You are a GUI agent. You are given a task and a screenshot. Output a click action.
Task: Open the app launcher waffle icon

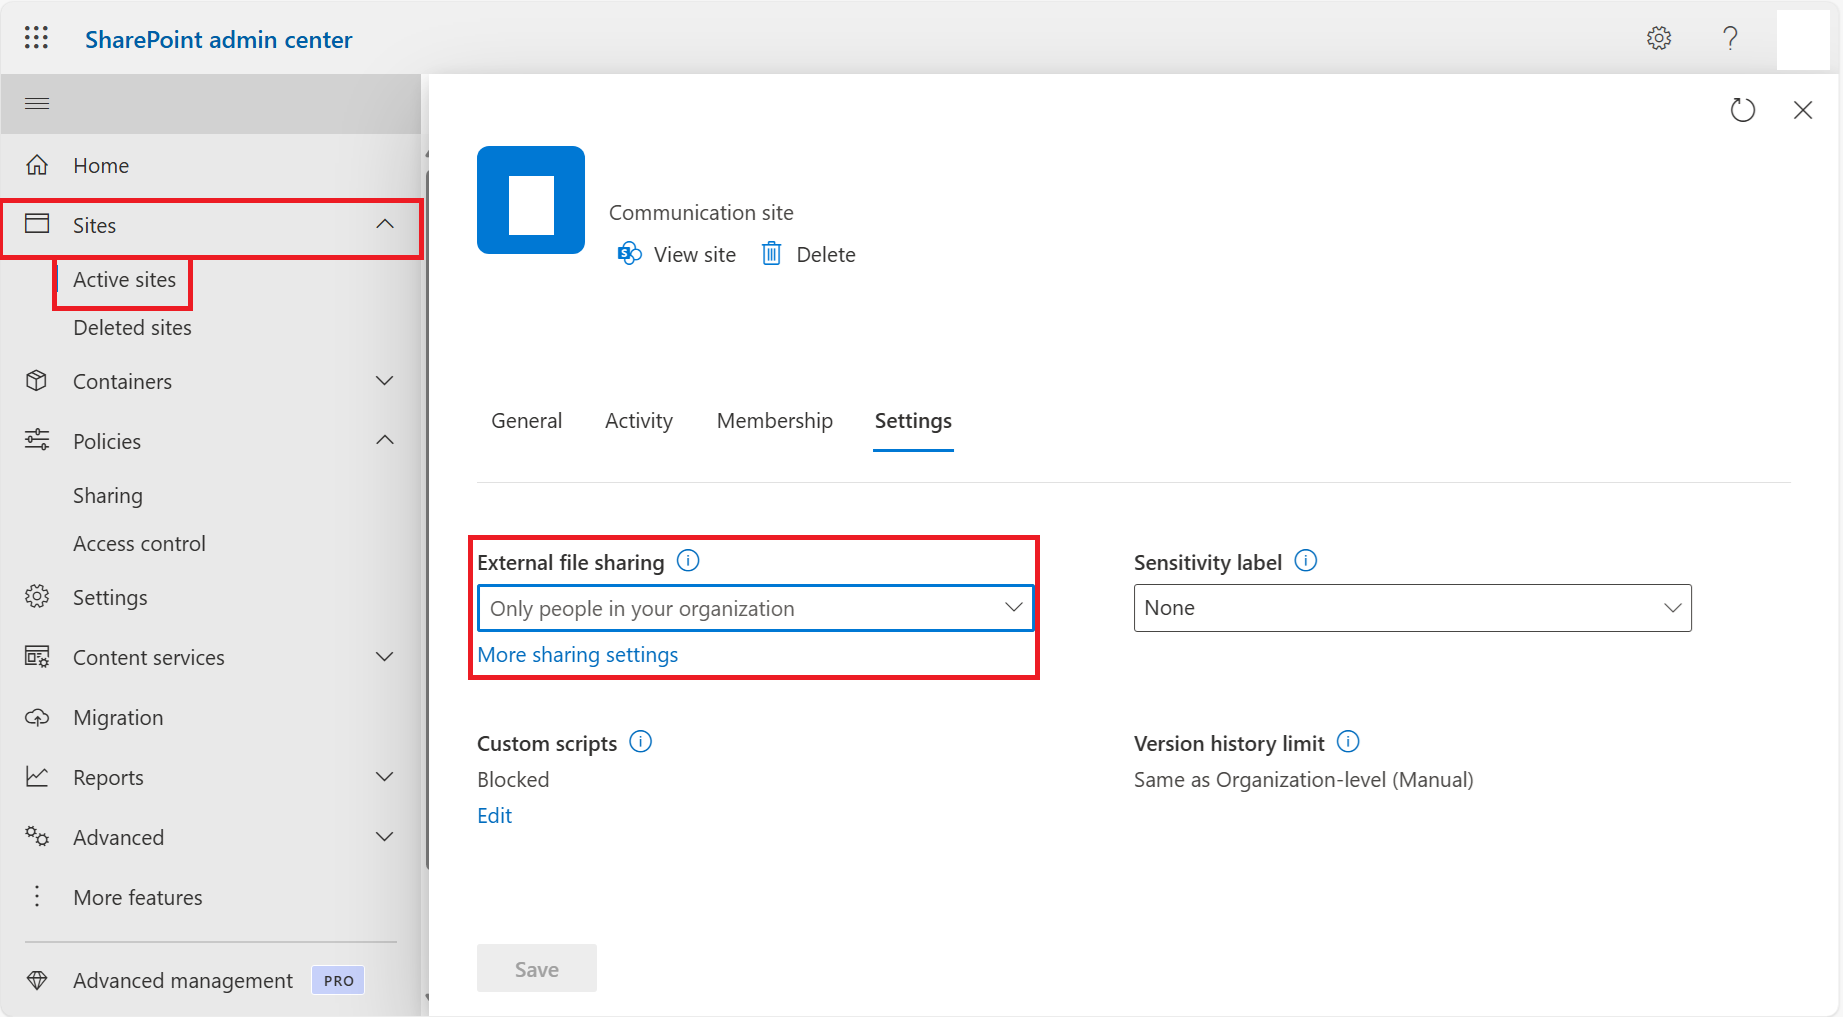36,38
